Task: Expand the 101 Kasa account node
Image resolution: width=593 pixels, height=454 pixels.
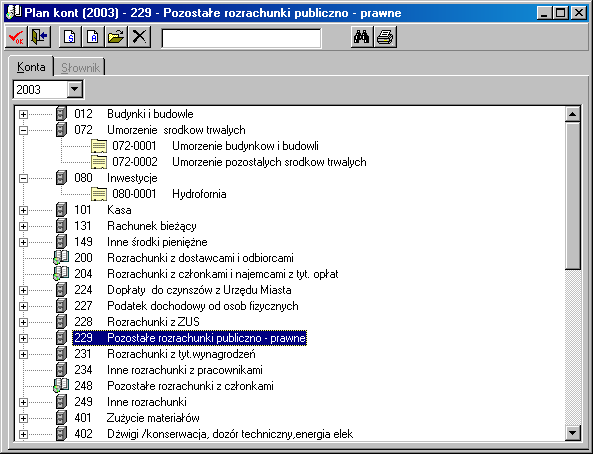Action: [23, 210]
